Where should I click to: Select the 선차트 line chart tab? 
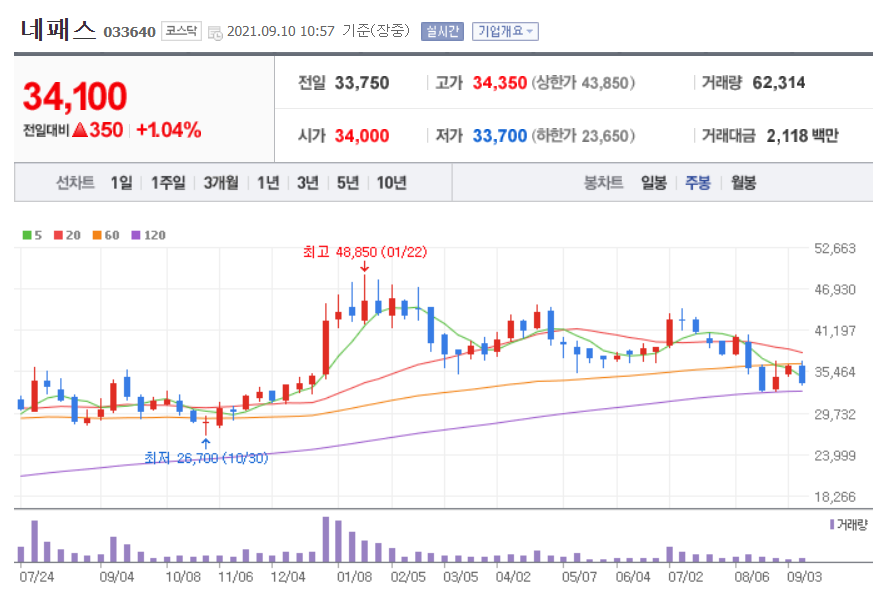point(74,184)
